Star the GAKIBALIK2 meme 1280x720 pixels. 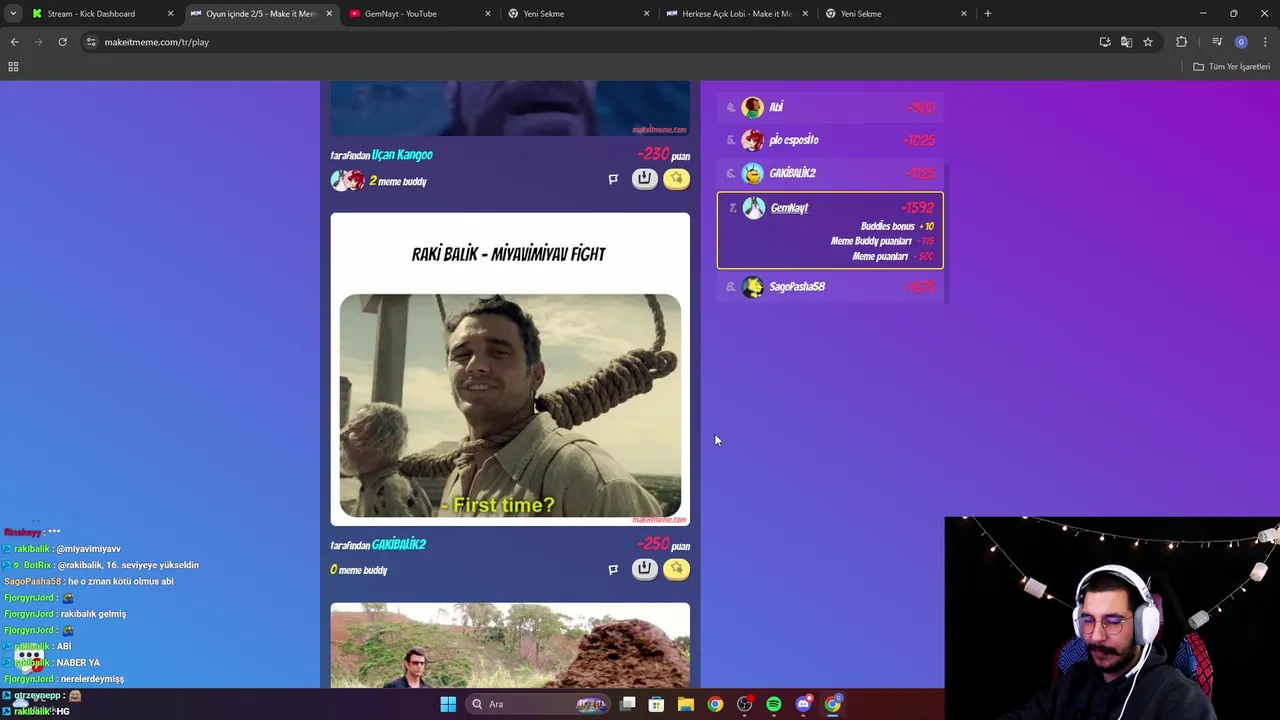click(677, 569)
